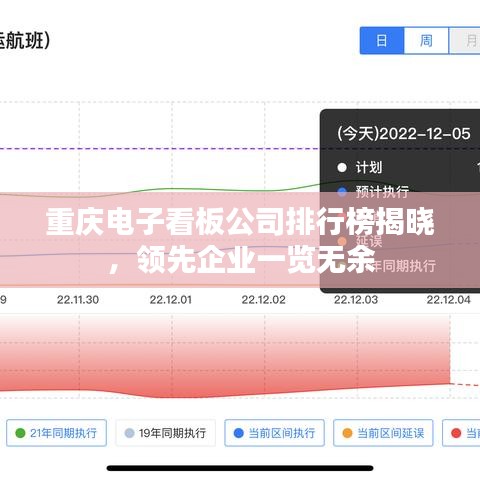Click the green dot of 21年同期执行
Screen dimensions: 480x480
point(20,433)
